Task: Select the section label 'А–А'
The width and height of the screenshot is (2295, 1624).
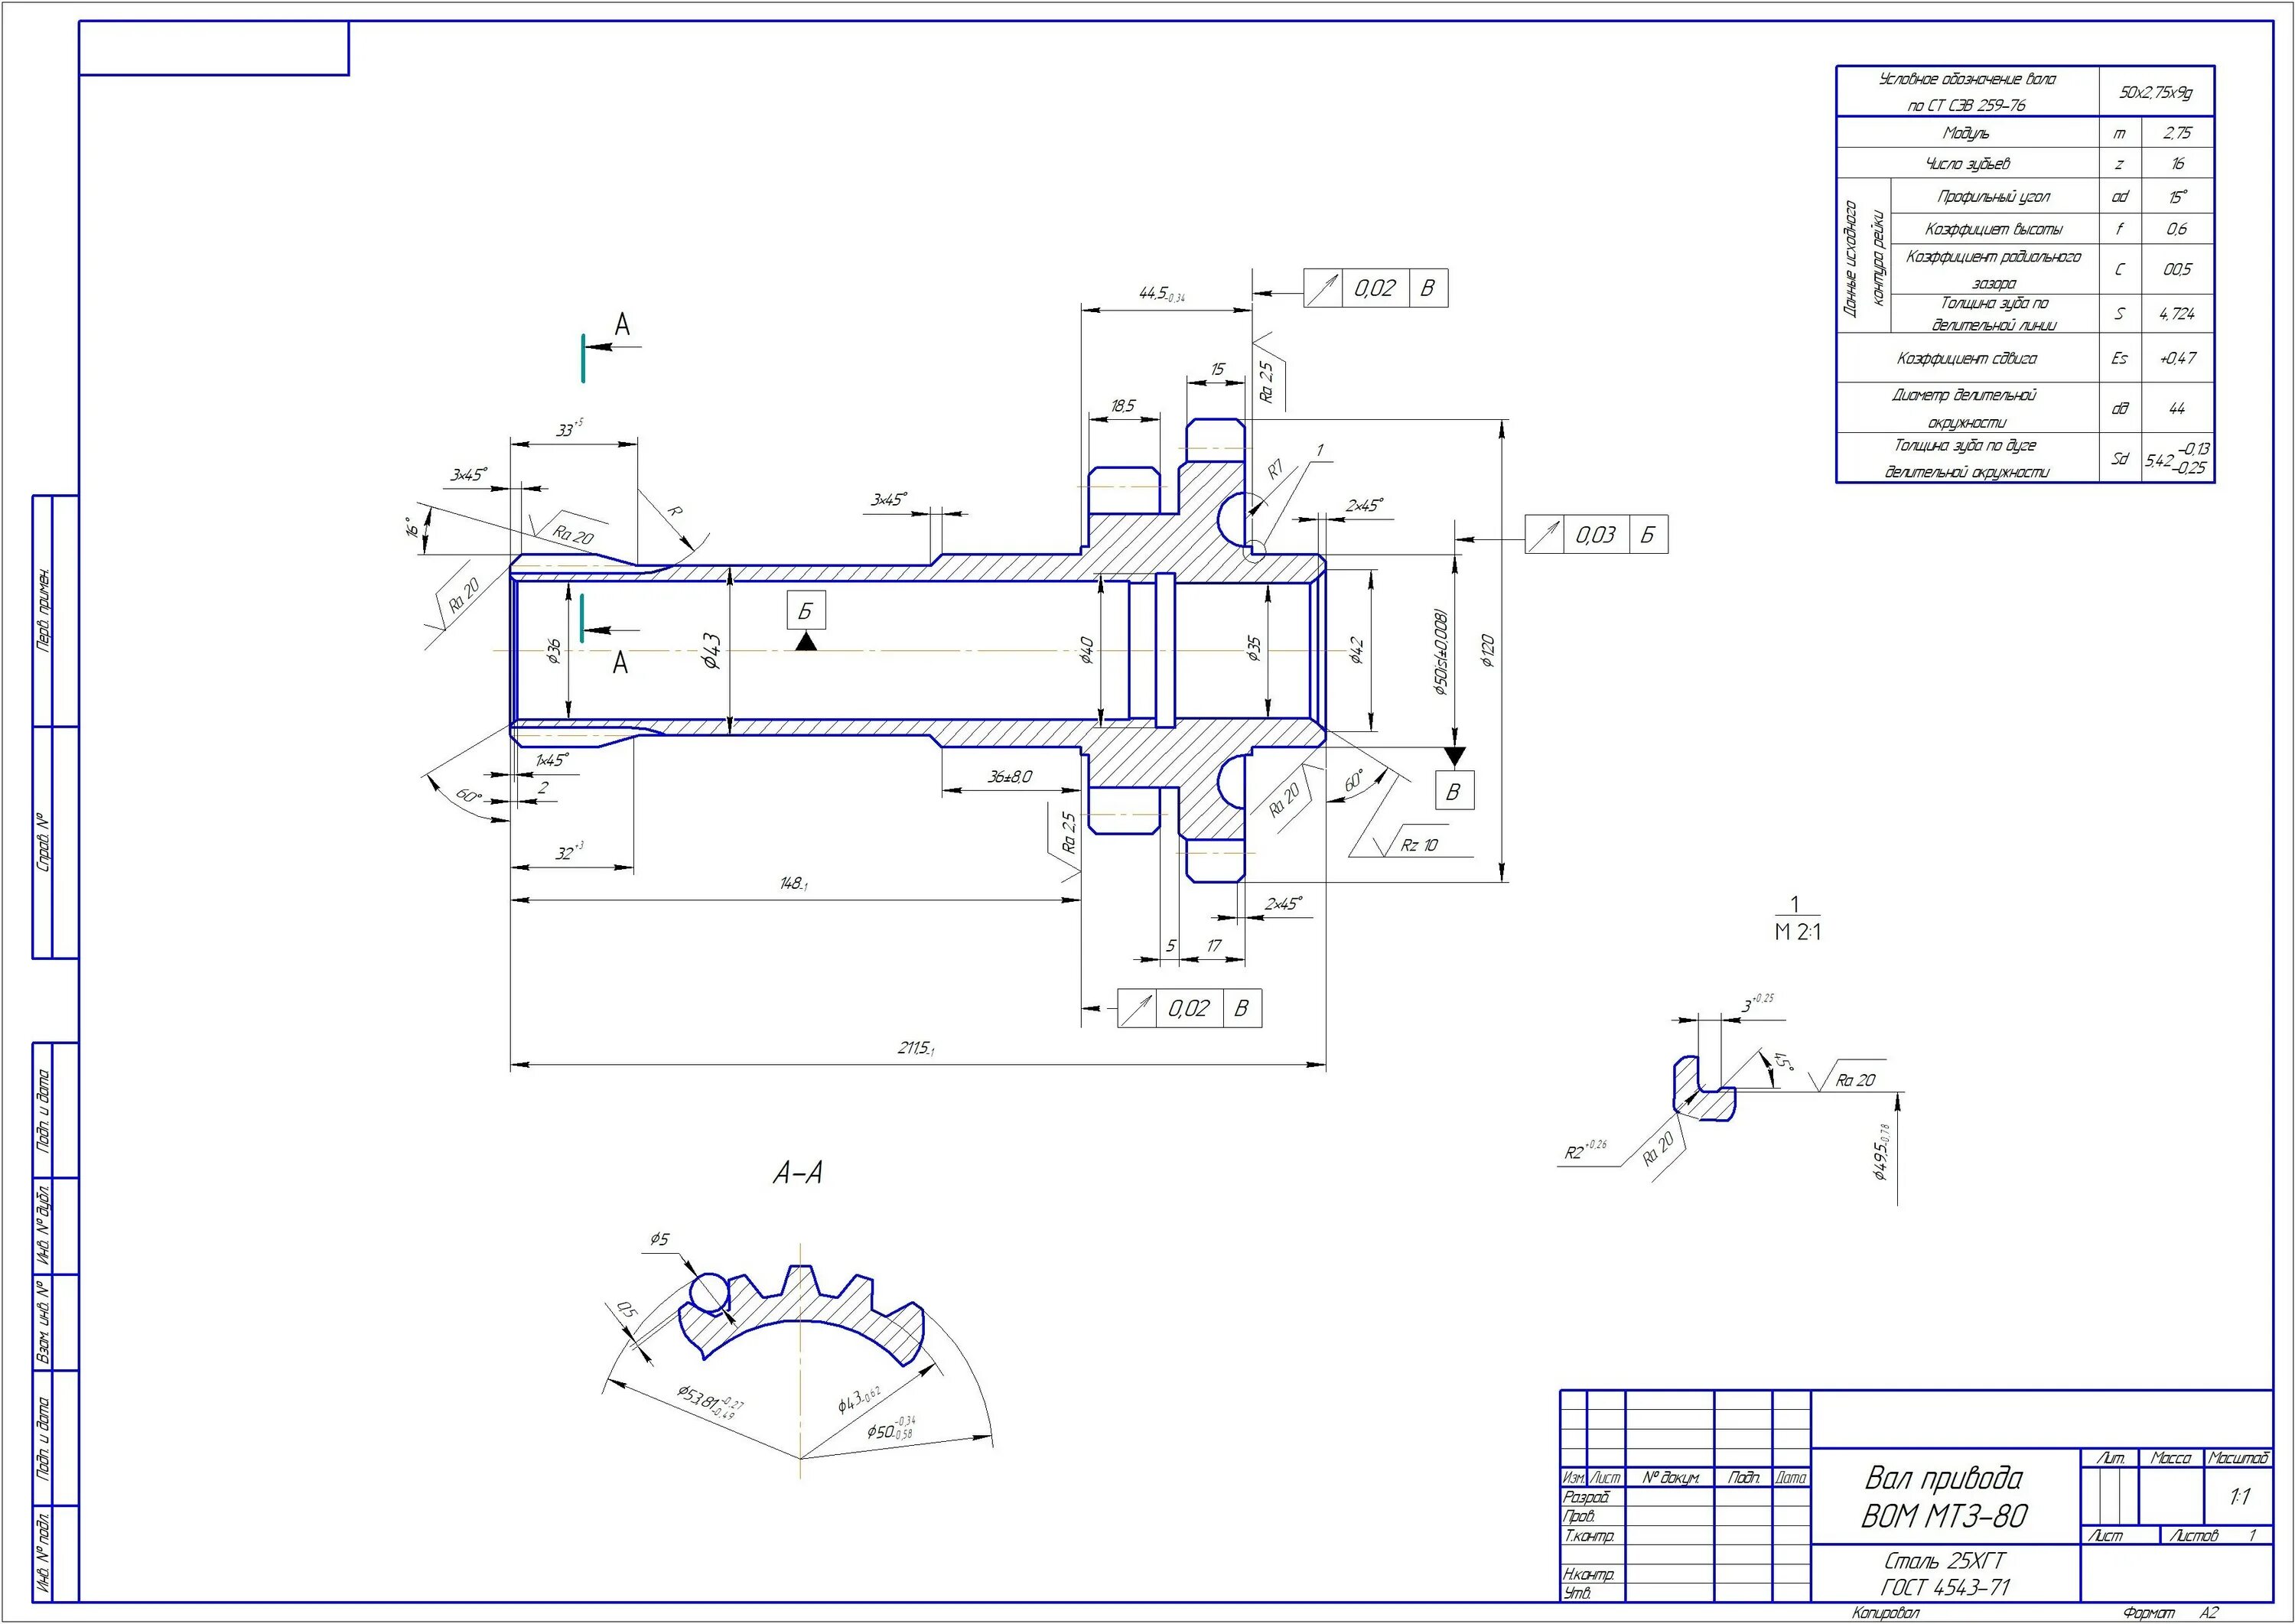Action: point(798,1173)
